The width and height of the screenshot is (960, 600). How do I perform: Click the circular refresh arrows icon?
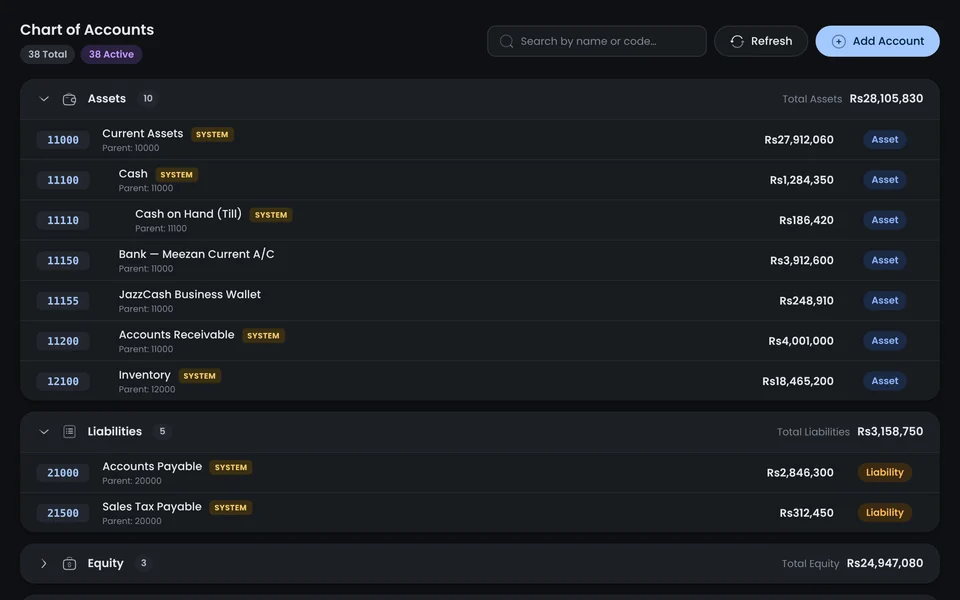point(737,41)
